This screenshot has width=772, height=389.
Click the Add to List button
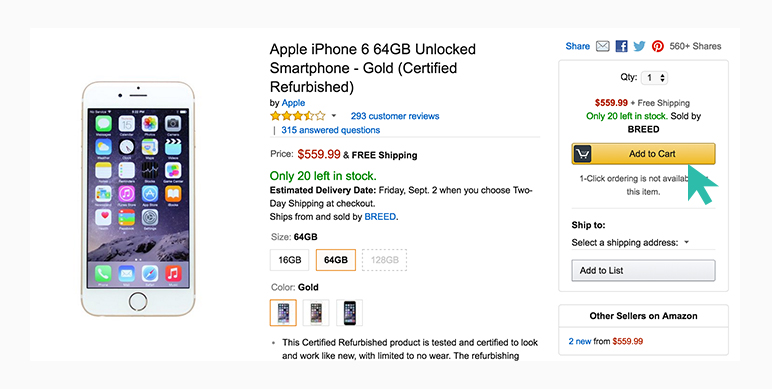click(643, 270)
